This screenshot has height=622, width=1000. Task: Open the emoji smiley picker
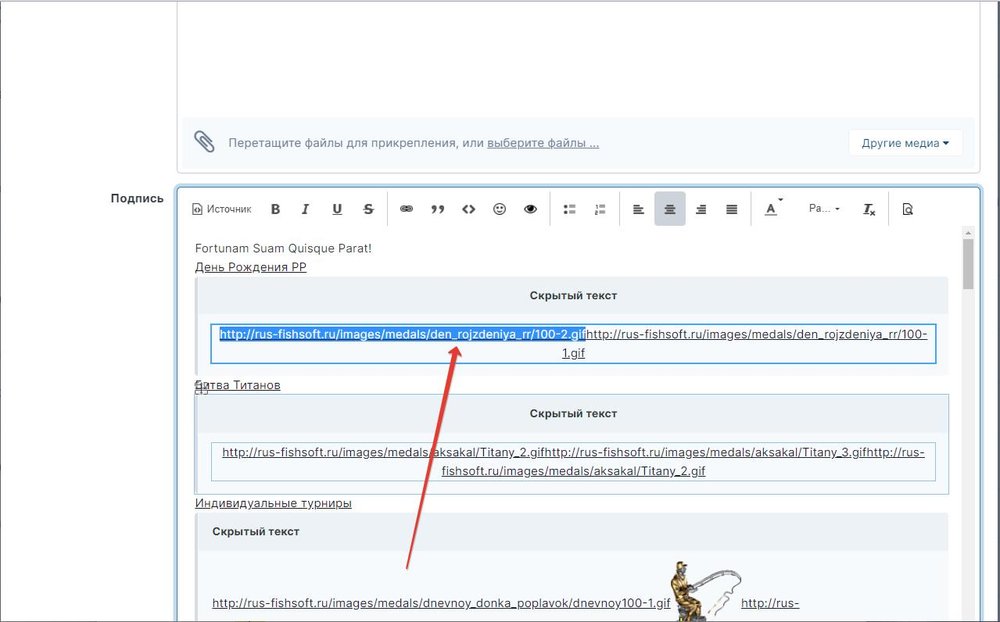pos(499,209)
